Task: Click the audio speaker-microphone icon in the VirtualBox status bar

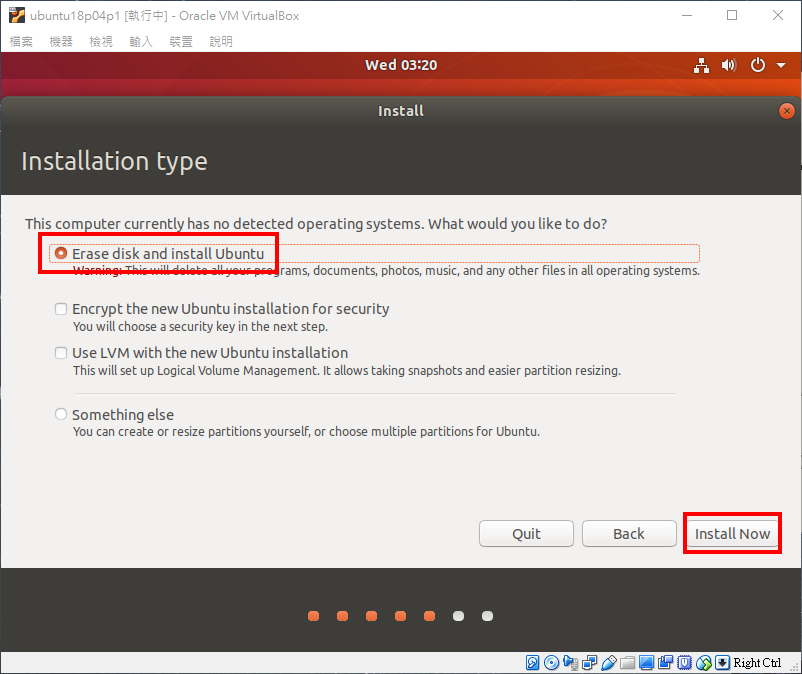Action: point(570,663)
